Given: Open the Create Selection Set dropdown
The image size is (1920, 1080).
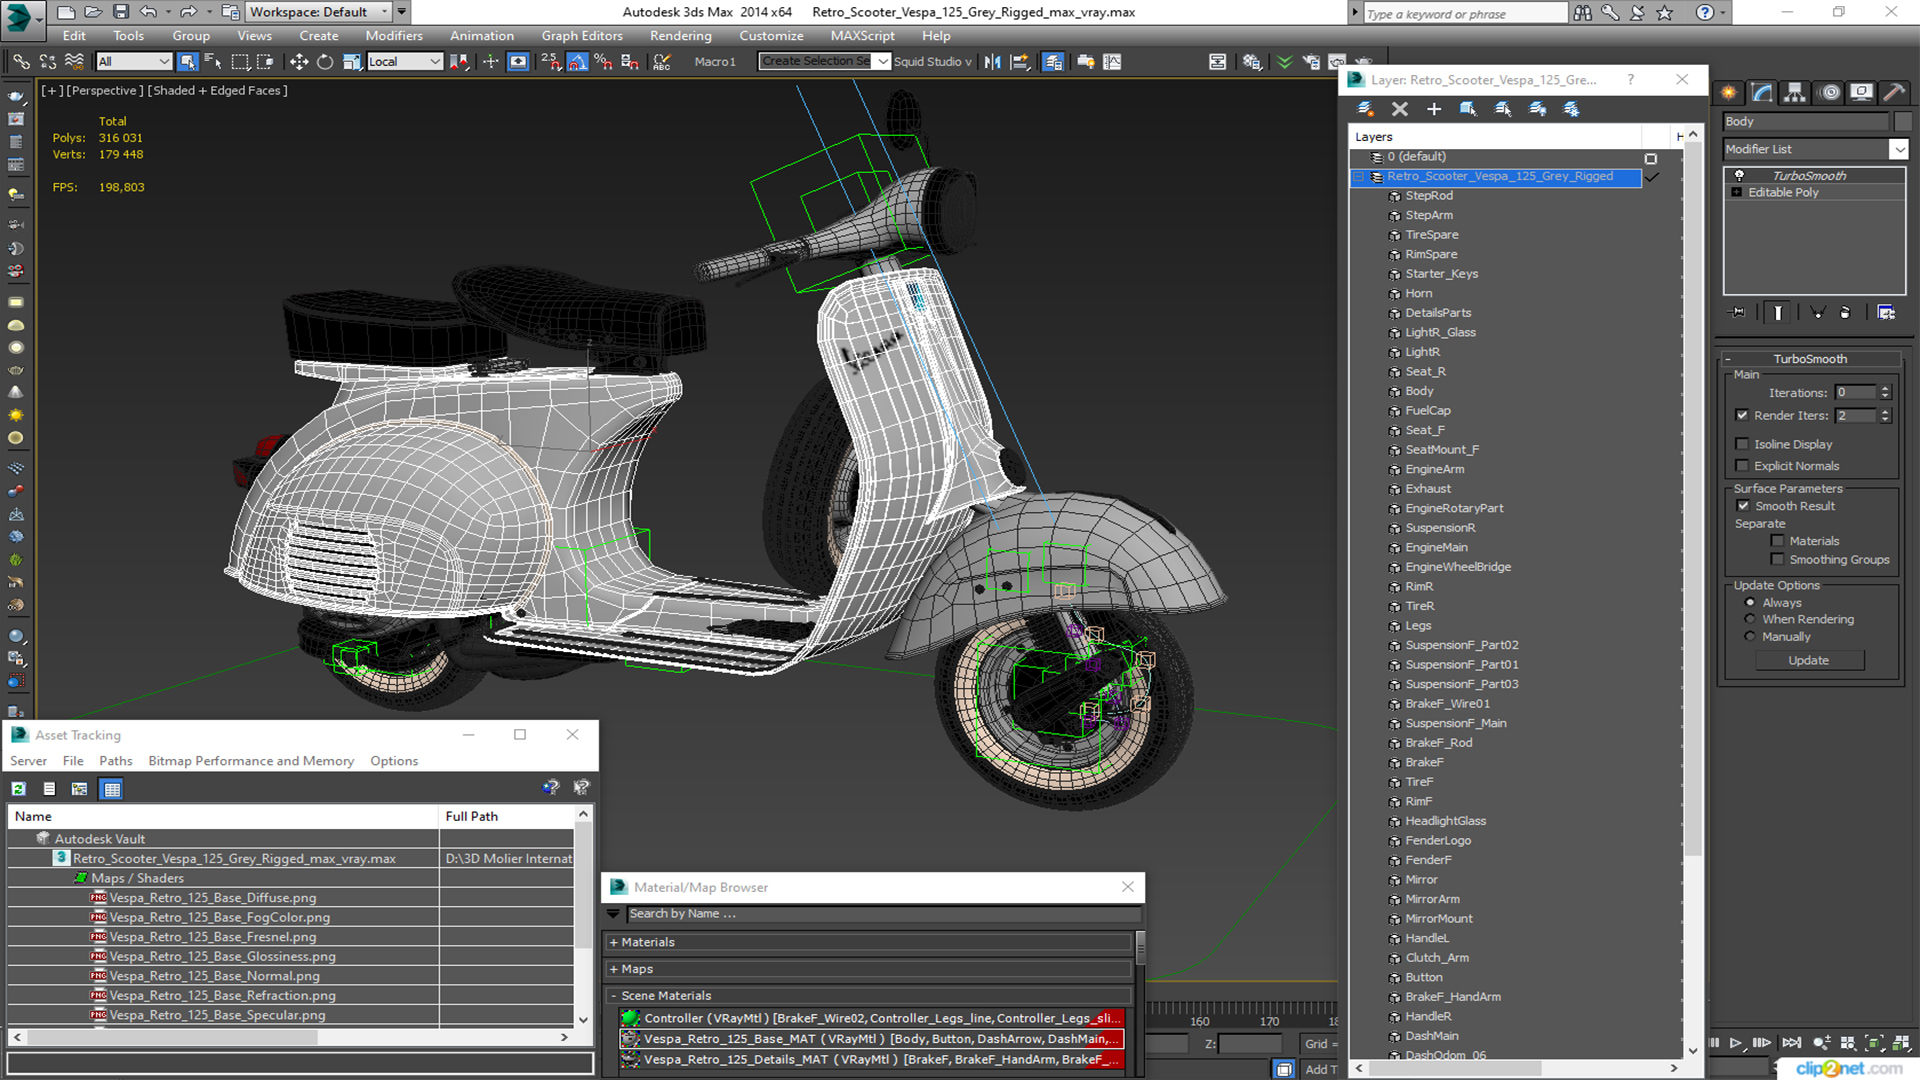Looking at the screenshot, I should pos(882,62).
